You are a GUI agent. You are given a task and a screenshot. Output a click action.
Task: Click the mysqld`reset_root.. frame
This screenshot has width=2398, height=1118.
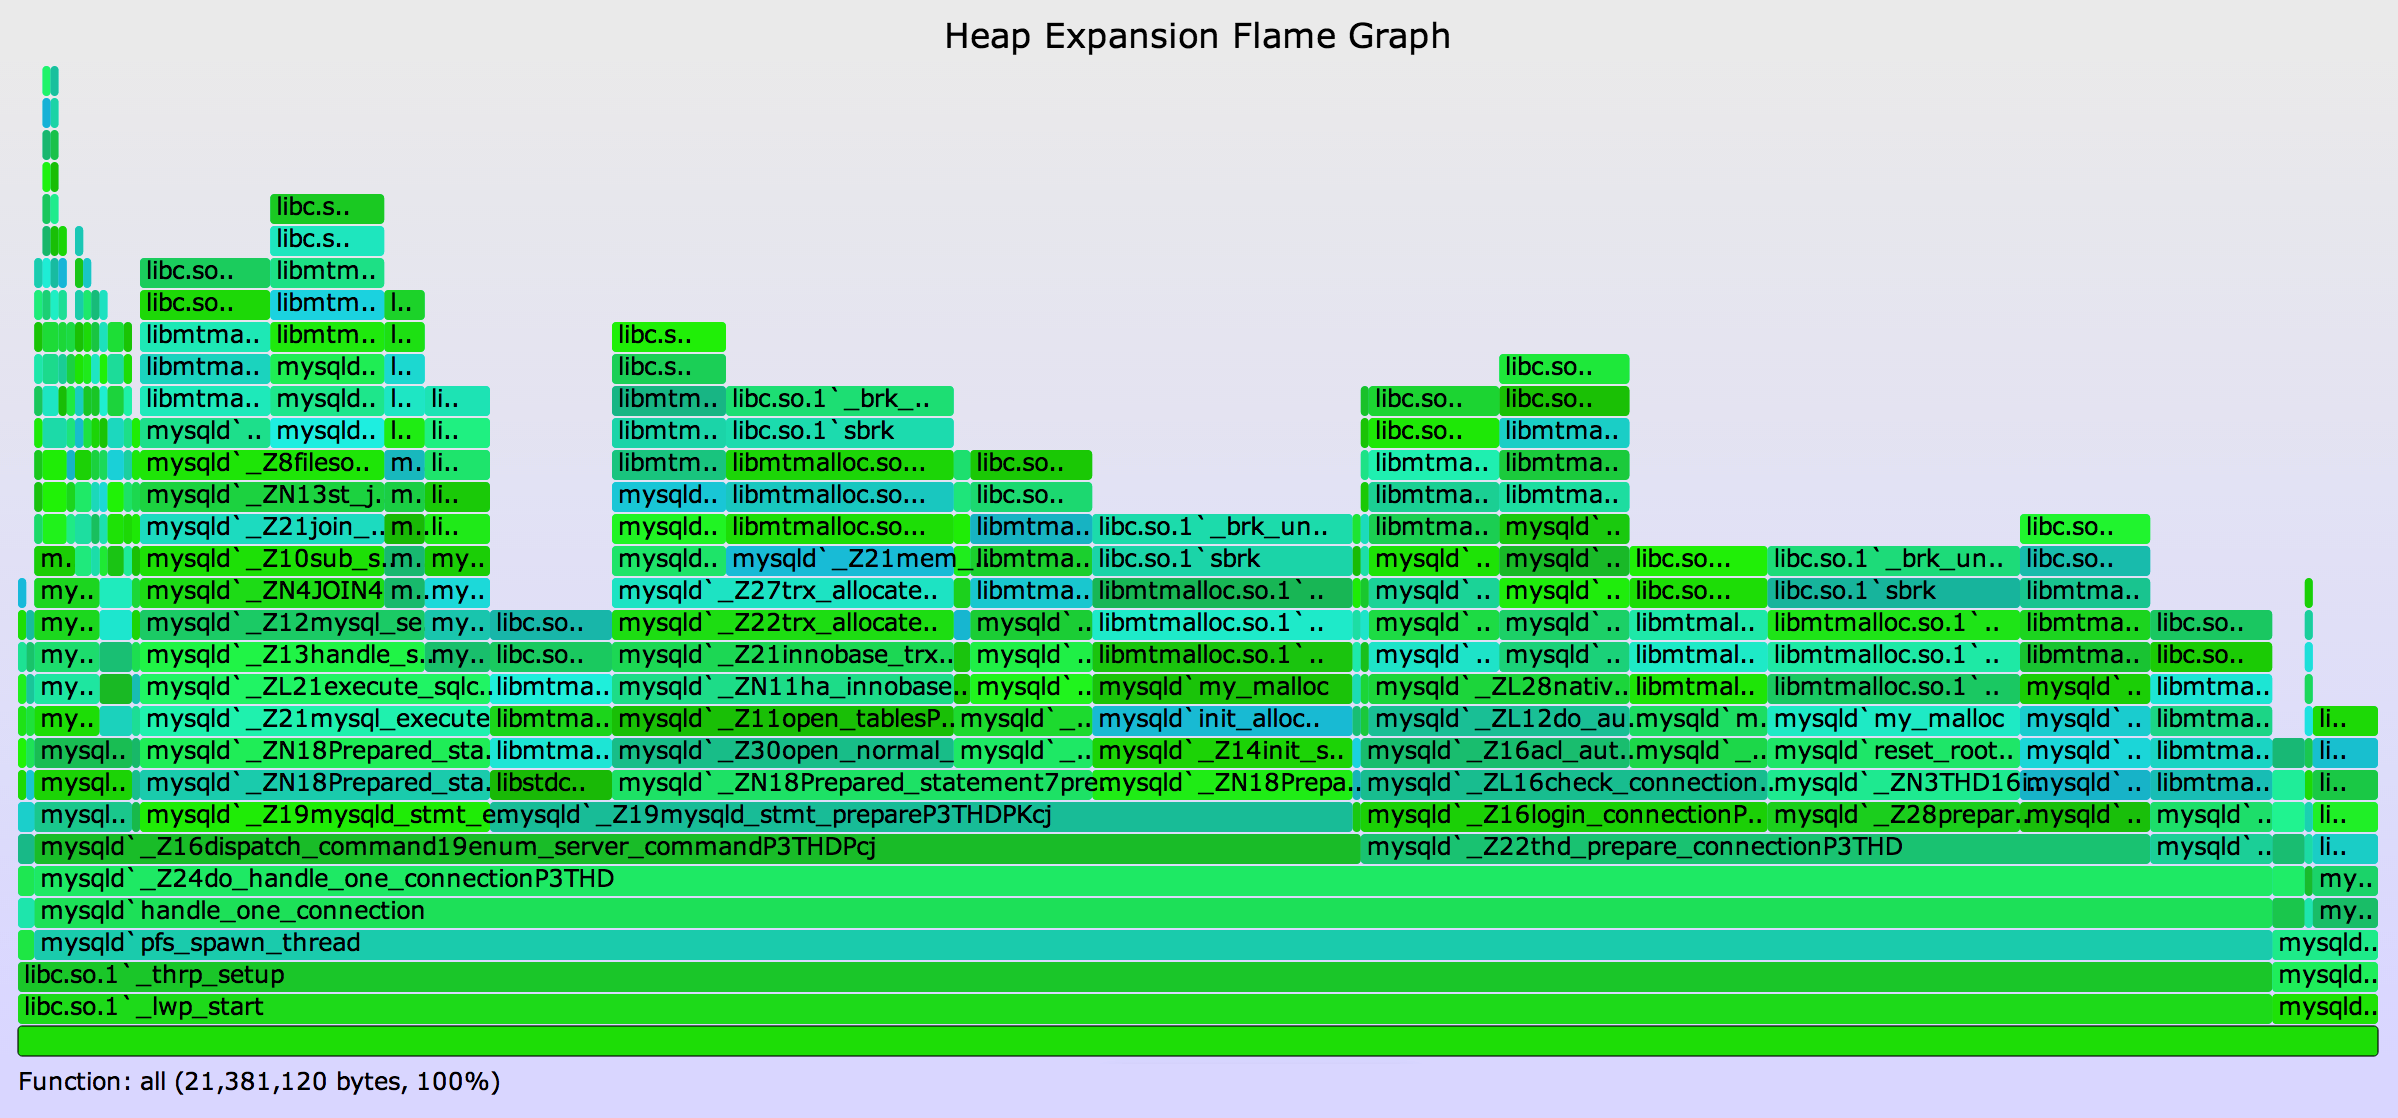click(1893, 751)
